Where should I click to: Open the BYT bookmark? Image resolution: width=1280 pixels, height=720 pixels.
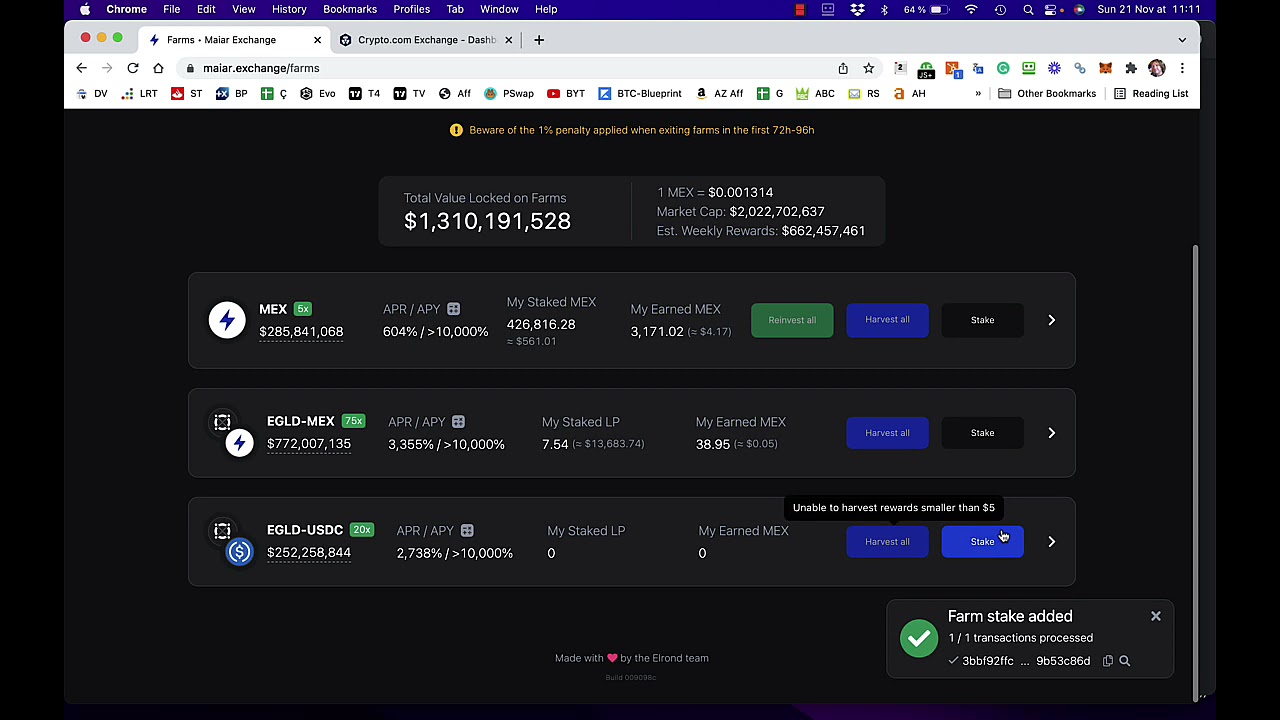[x=565, y=94]
